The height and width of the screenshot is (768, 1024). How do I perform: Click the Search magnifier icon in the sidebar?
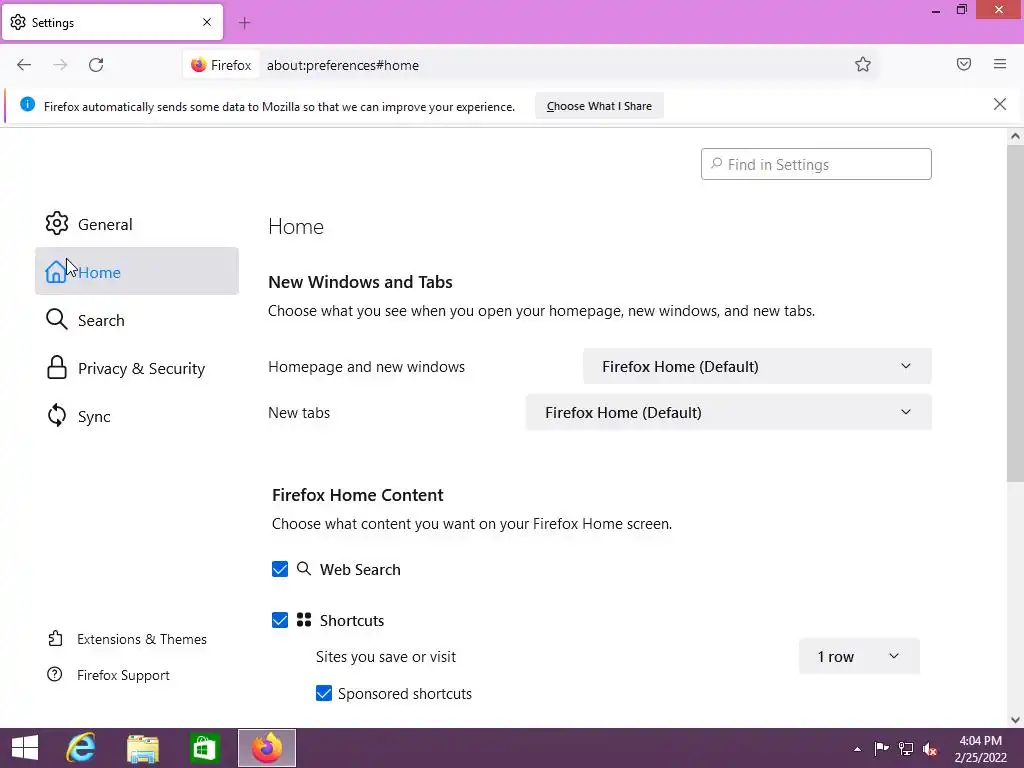pyautogui.click(x=57, y=319)
